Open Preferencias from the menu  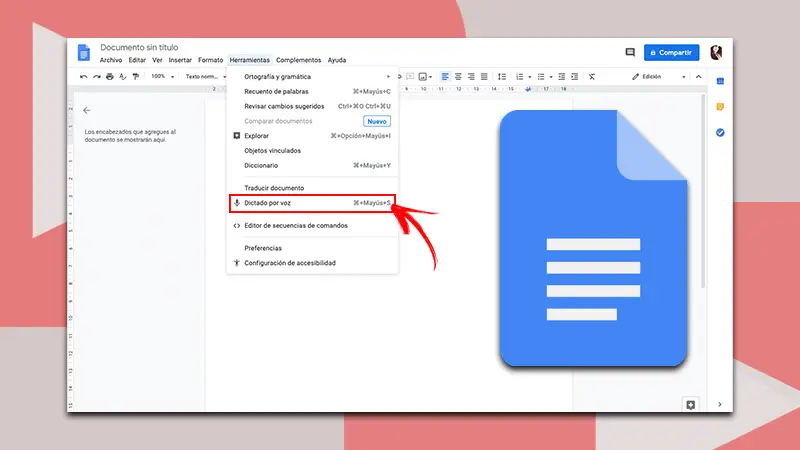pos(312,248)
